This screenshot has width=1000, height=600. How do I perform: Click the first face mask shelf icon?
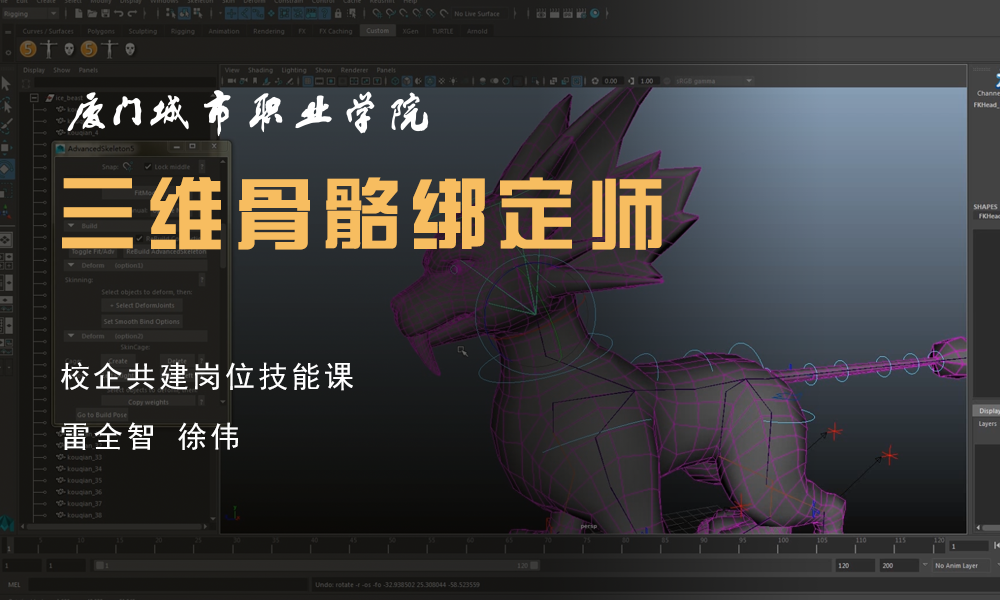[69, 48]
